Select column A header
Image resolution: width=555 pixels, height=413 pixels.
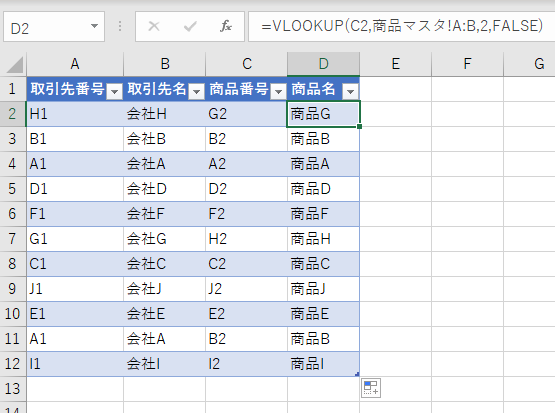tap(75, 64)
